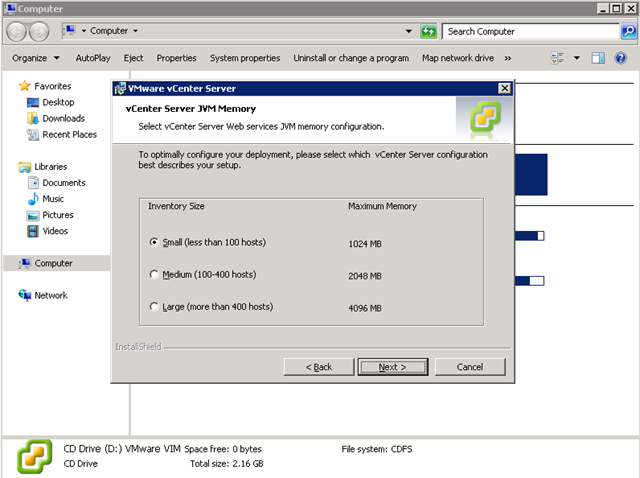640x478 pixels.
Task: Click the Favorites star icon
Action: pyautogui.click(x=24, y=86)
